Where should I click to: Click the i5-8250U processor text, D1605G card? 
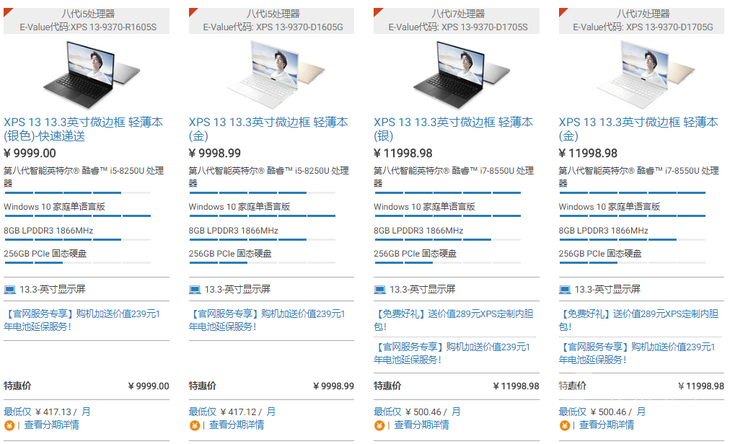[x=269, y=177]
